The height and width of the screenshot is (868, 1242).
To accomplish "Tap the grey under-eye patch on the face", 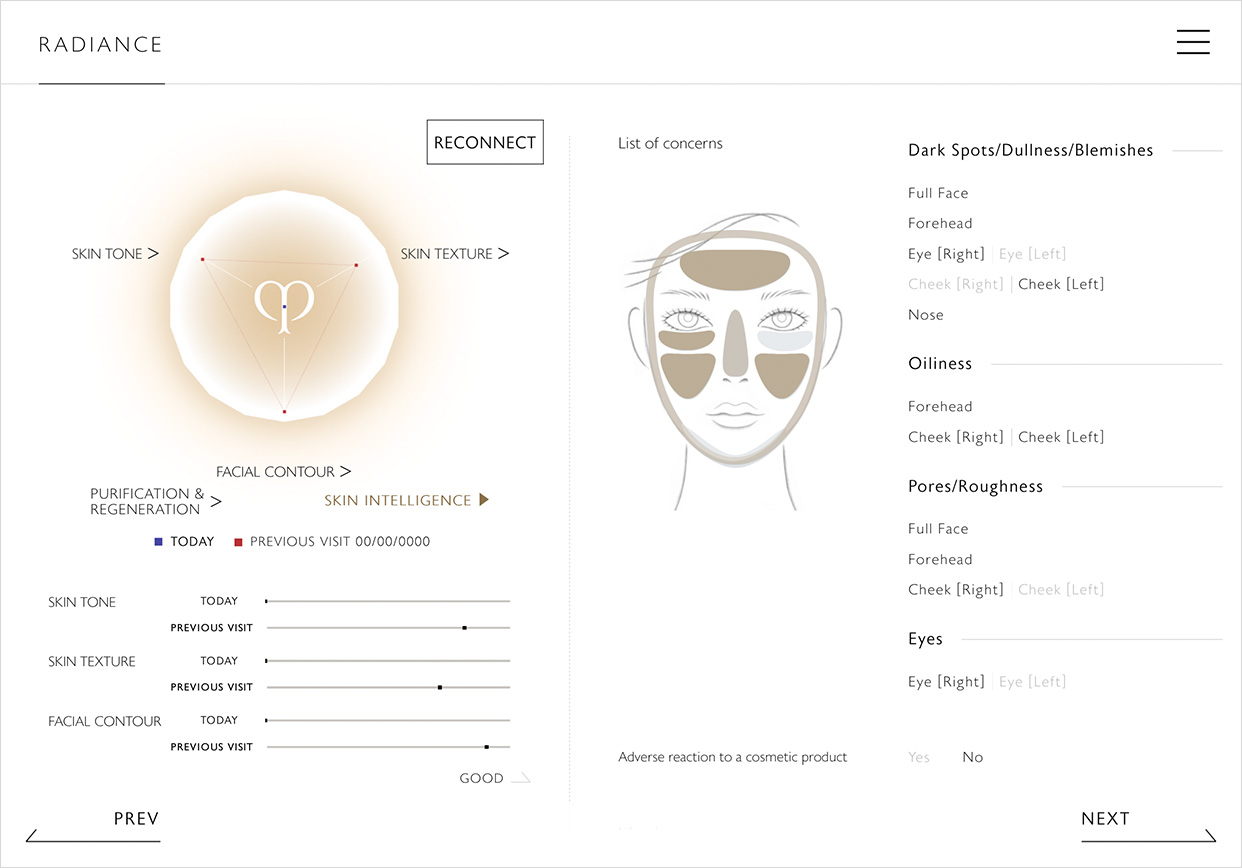I will coord(784,338).
